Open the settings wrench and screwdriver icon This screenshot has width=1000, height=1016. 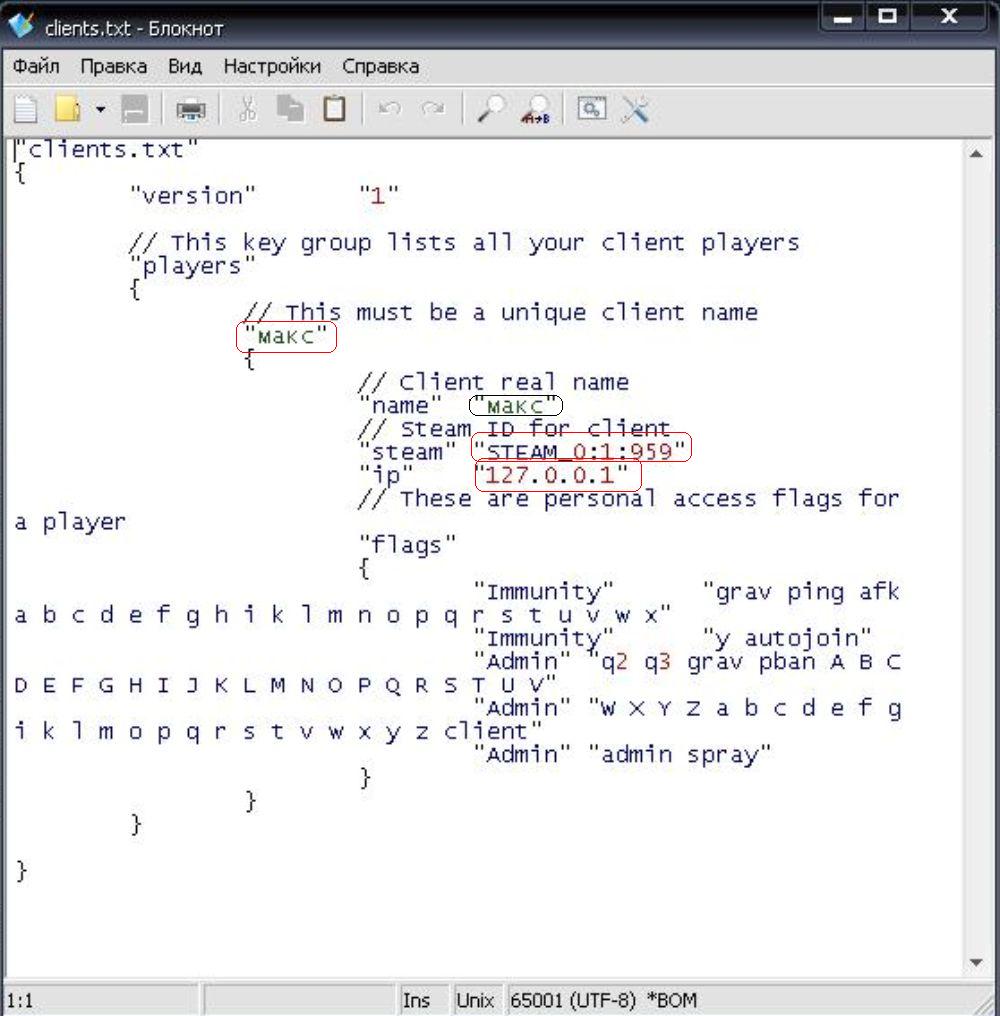click(636, 109)
